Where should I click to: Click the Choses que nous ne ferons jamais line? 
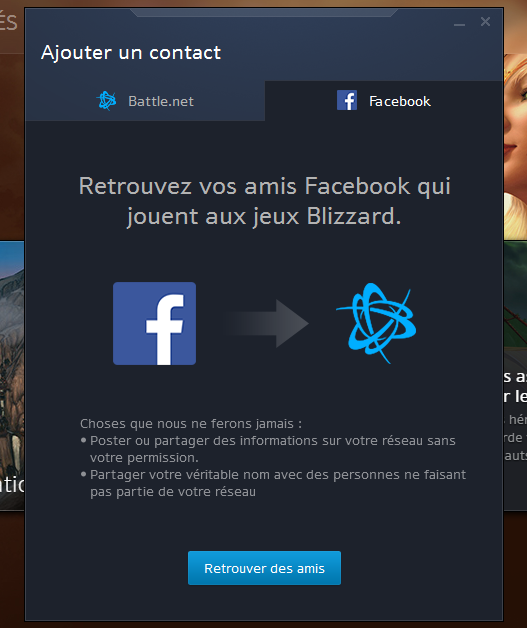point(191,423)
